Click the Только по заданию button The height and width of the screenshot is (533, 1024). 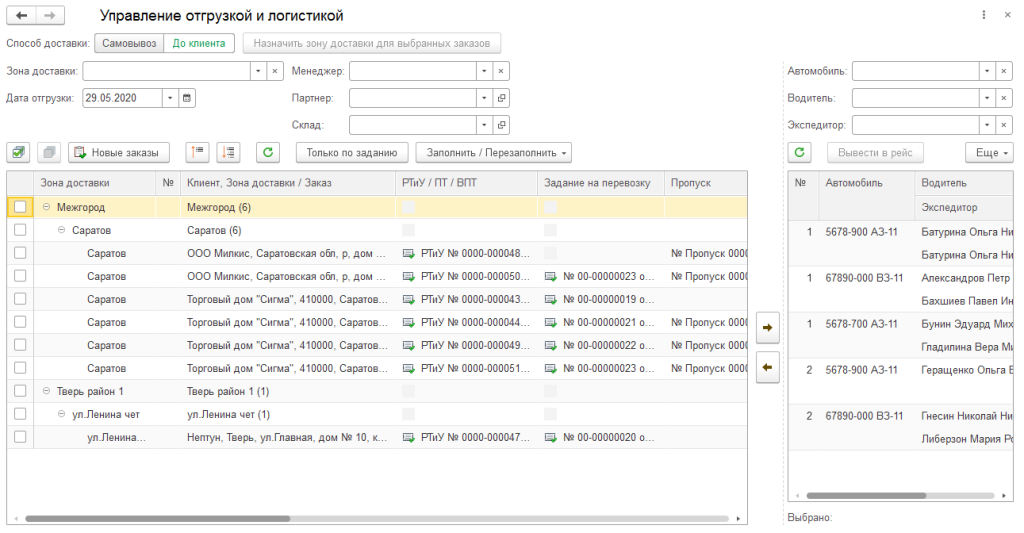click(352, 152)
